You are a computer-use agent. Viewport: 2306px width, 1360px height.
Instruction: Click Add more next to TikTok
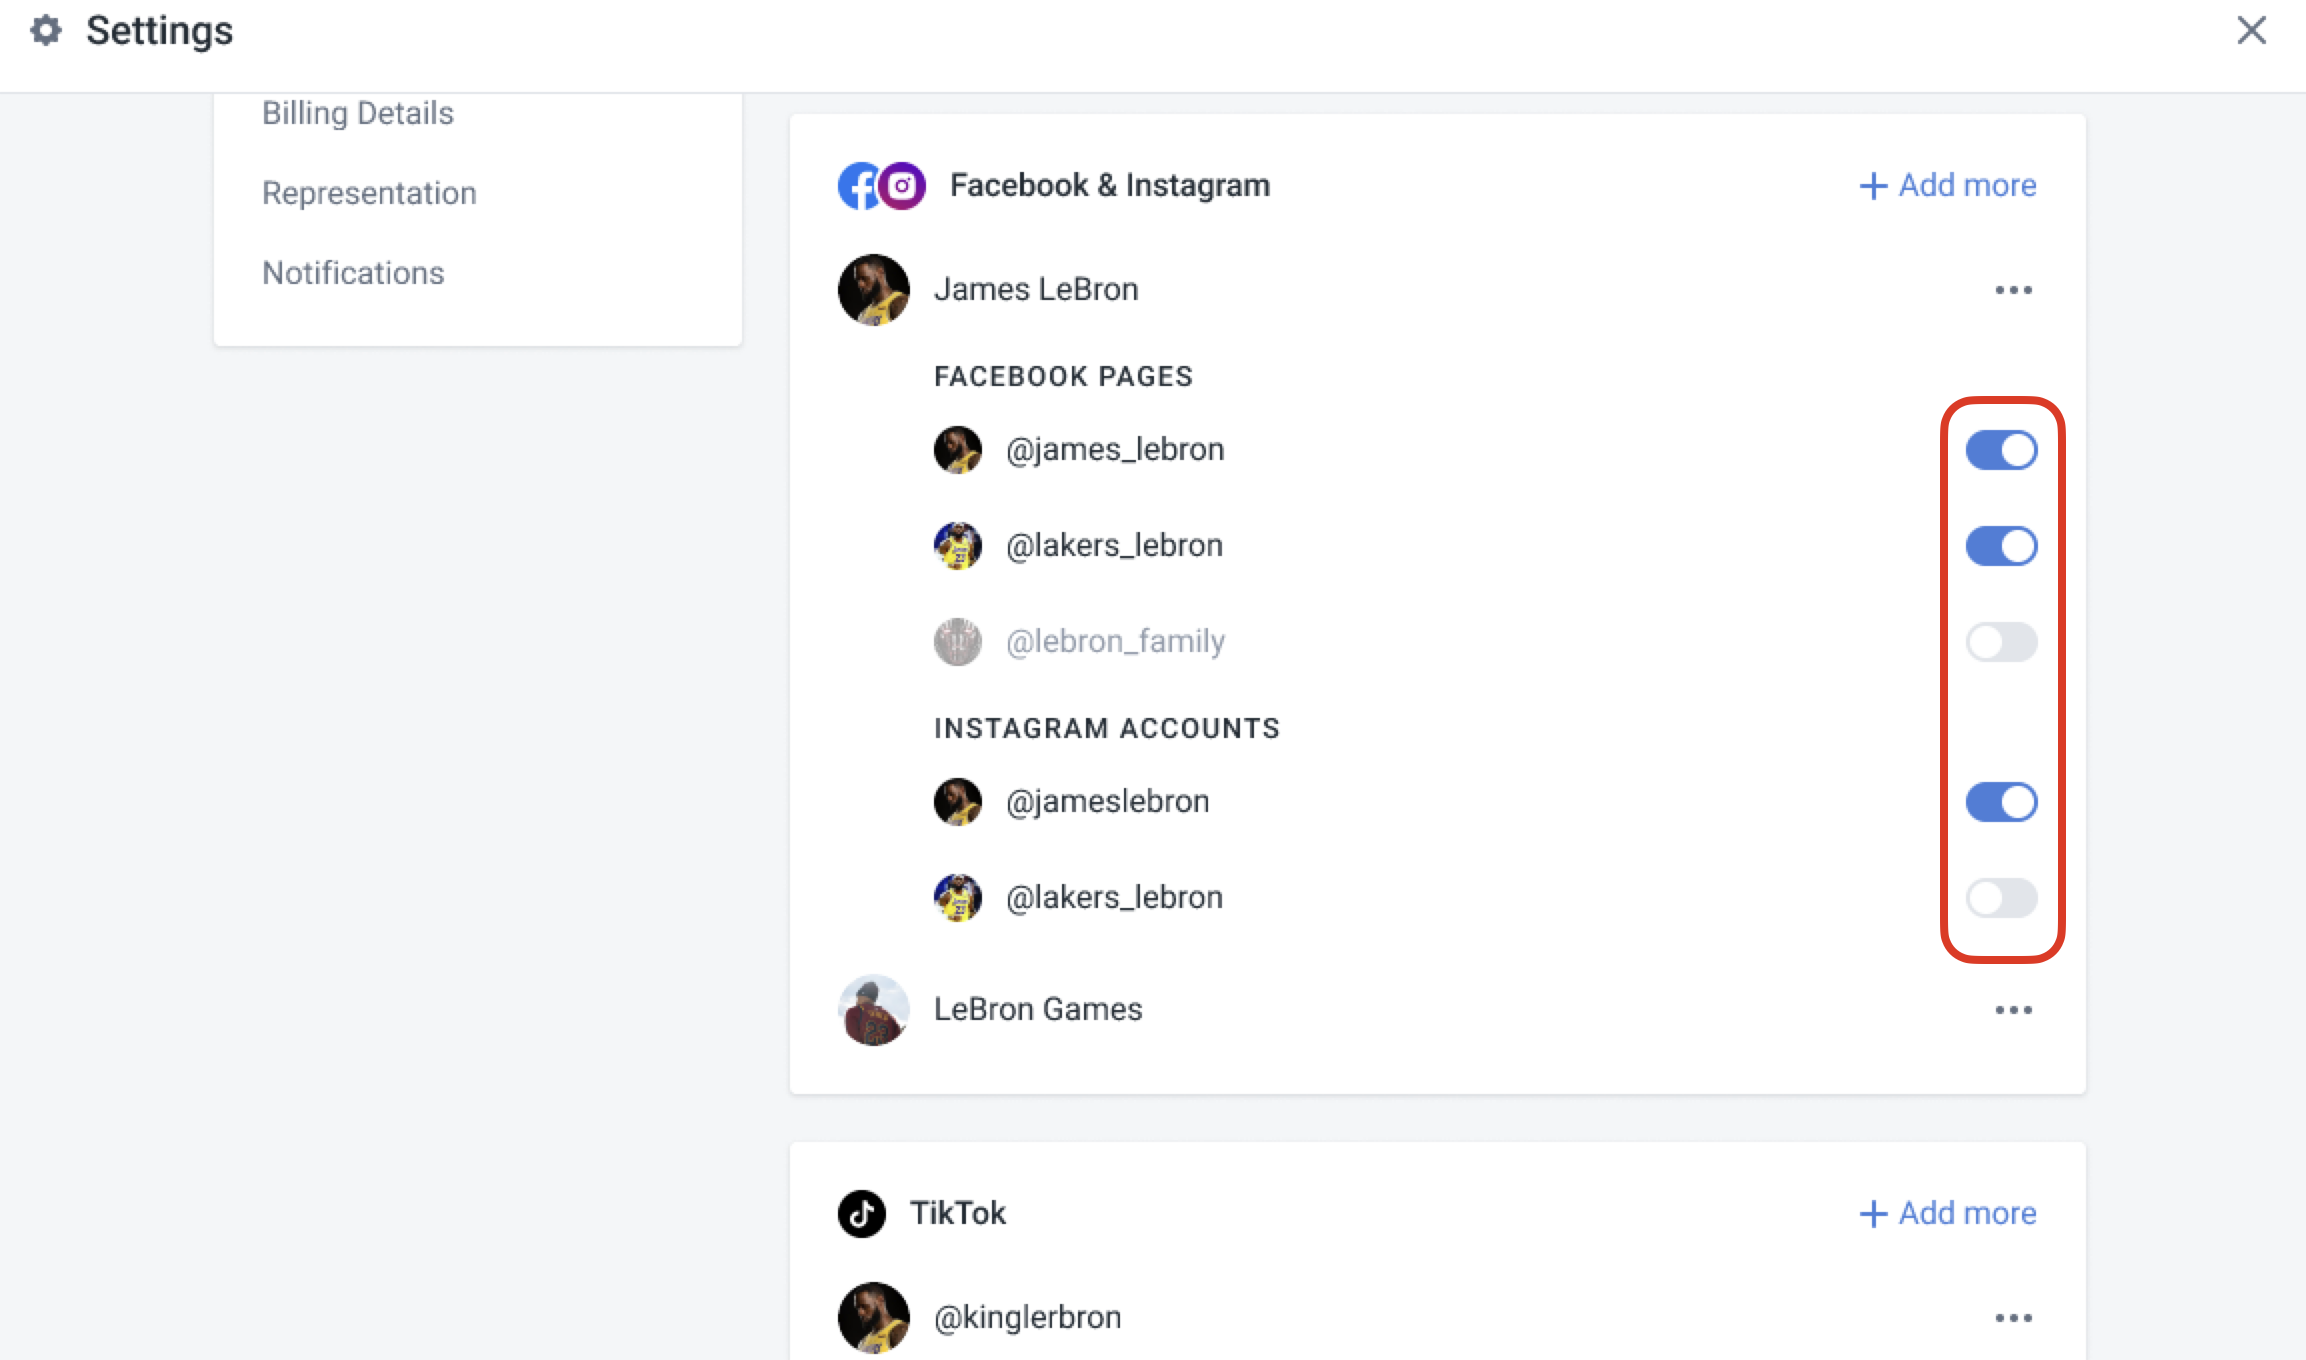pyautogui.click(x=1948, y=1214)
